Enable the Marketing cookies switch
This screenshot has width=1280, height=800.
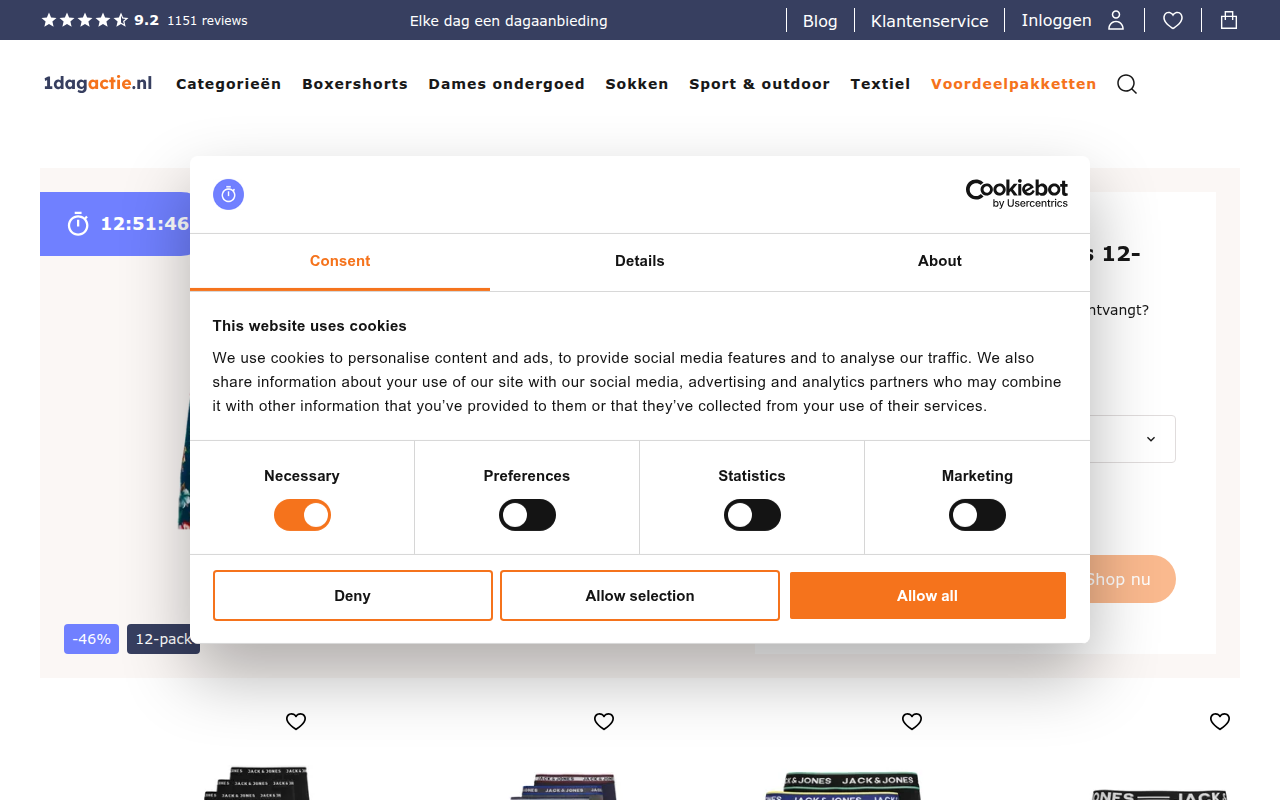point(977,515)
